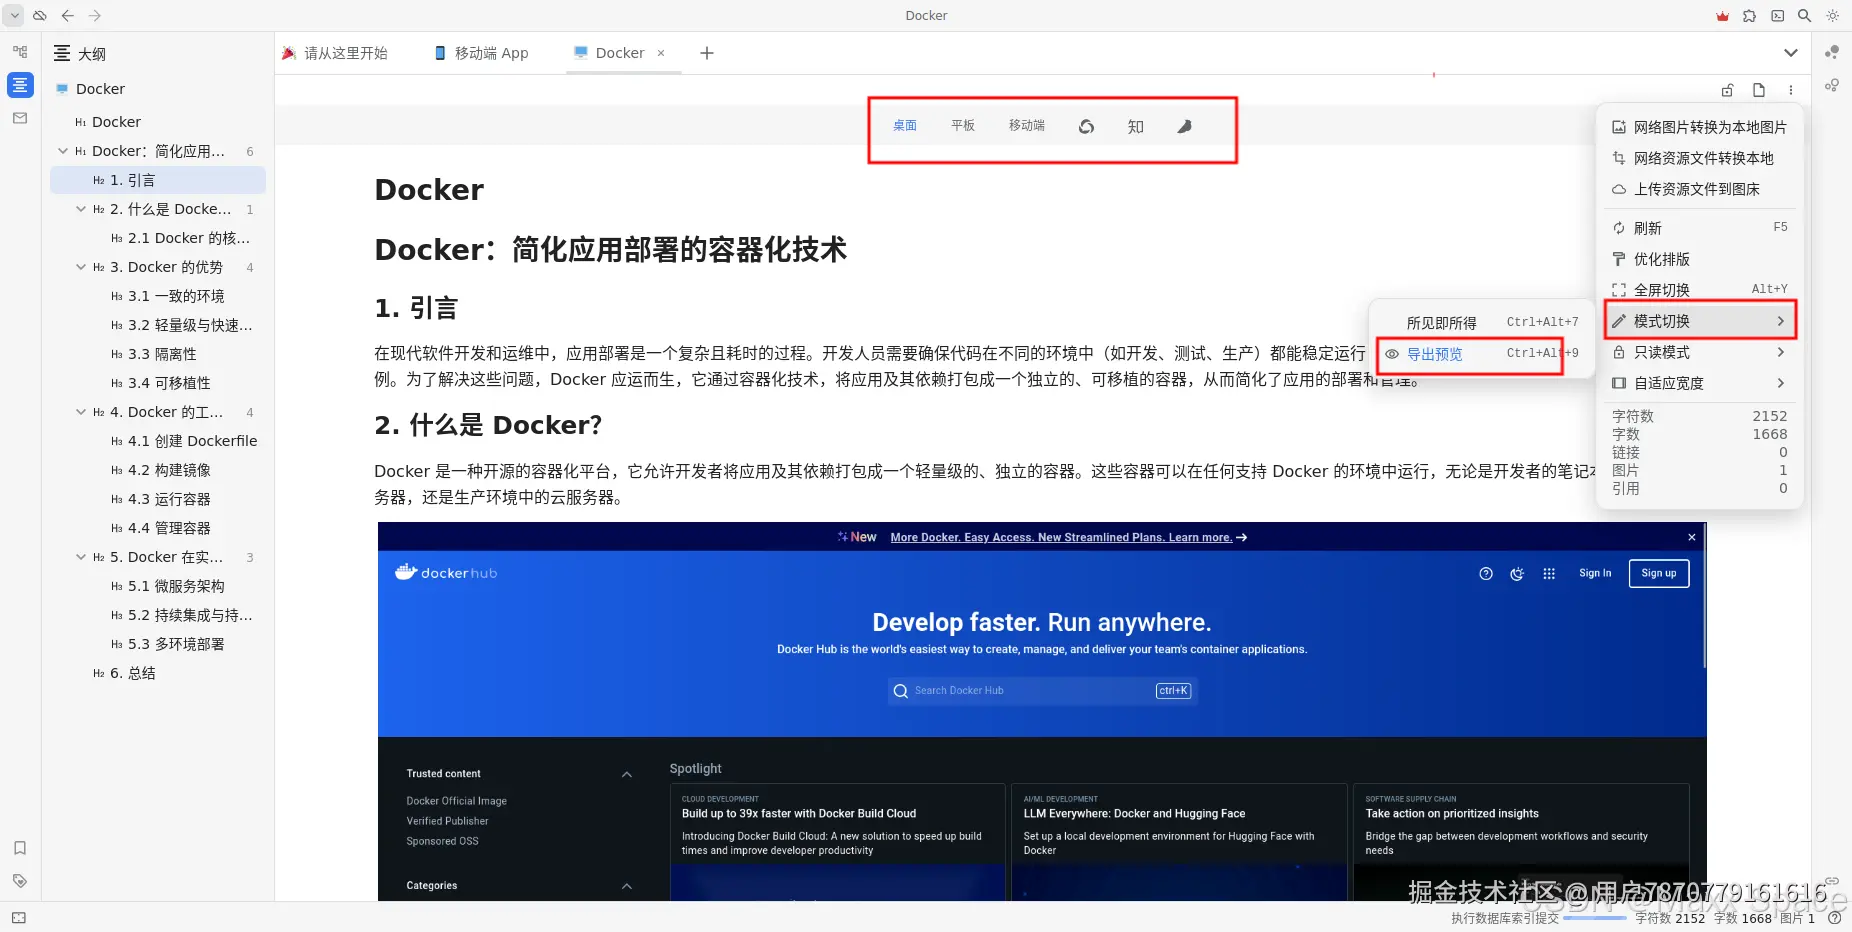Select 平板 preview mode

[x=963, y=126]
